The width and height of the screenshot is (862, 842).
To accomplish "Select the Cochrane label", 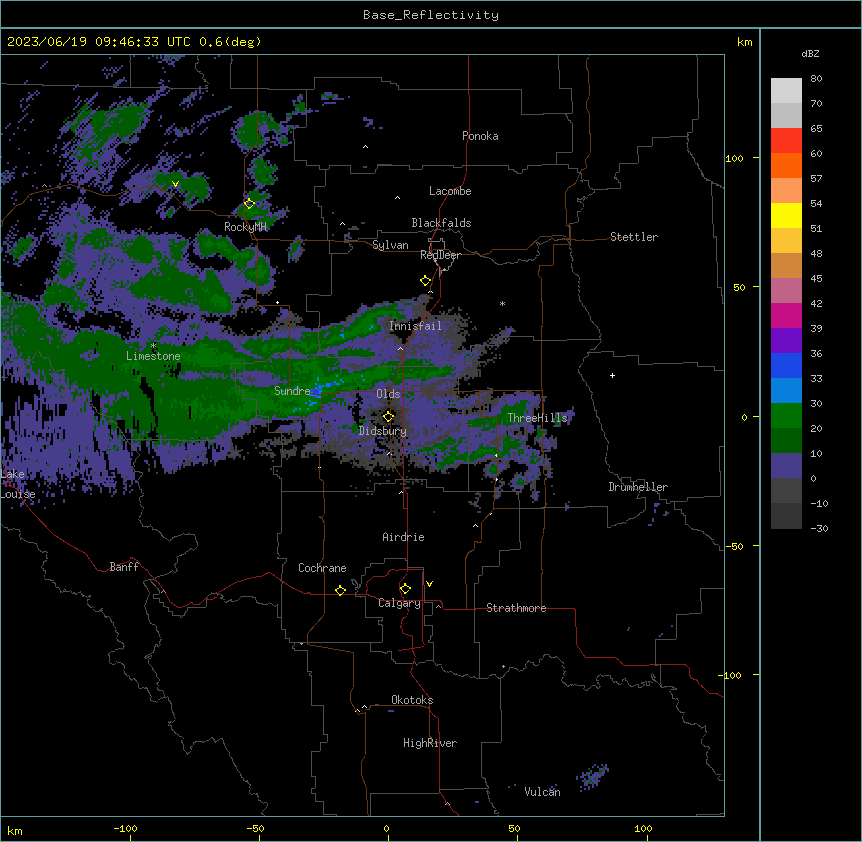I will point(322,568).
